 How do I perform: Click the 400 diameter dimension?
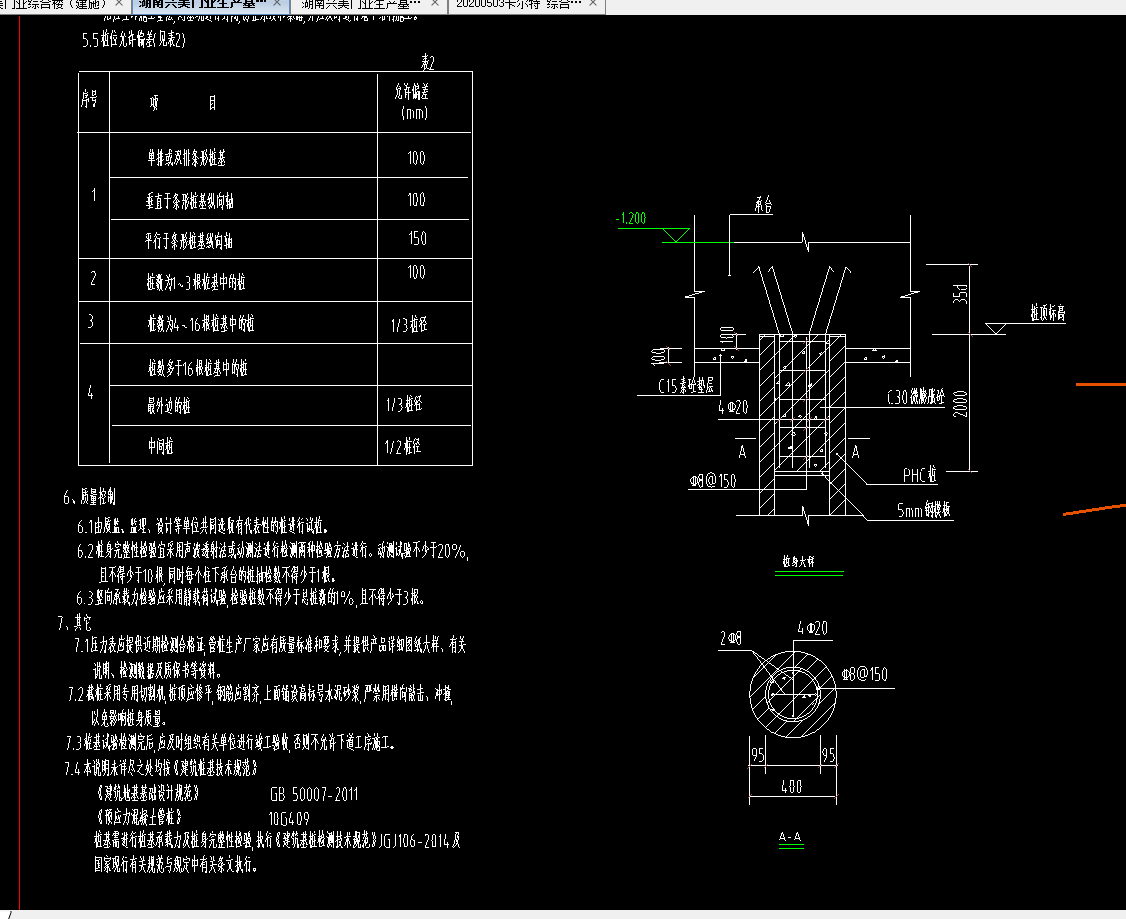(791, 786)
